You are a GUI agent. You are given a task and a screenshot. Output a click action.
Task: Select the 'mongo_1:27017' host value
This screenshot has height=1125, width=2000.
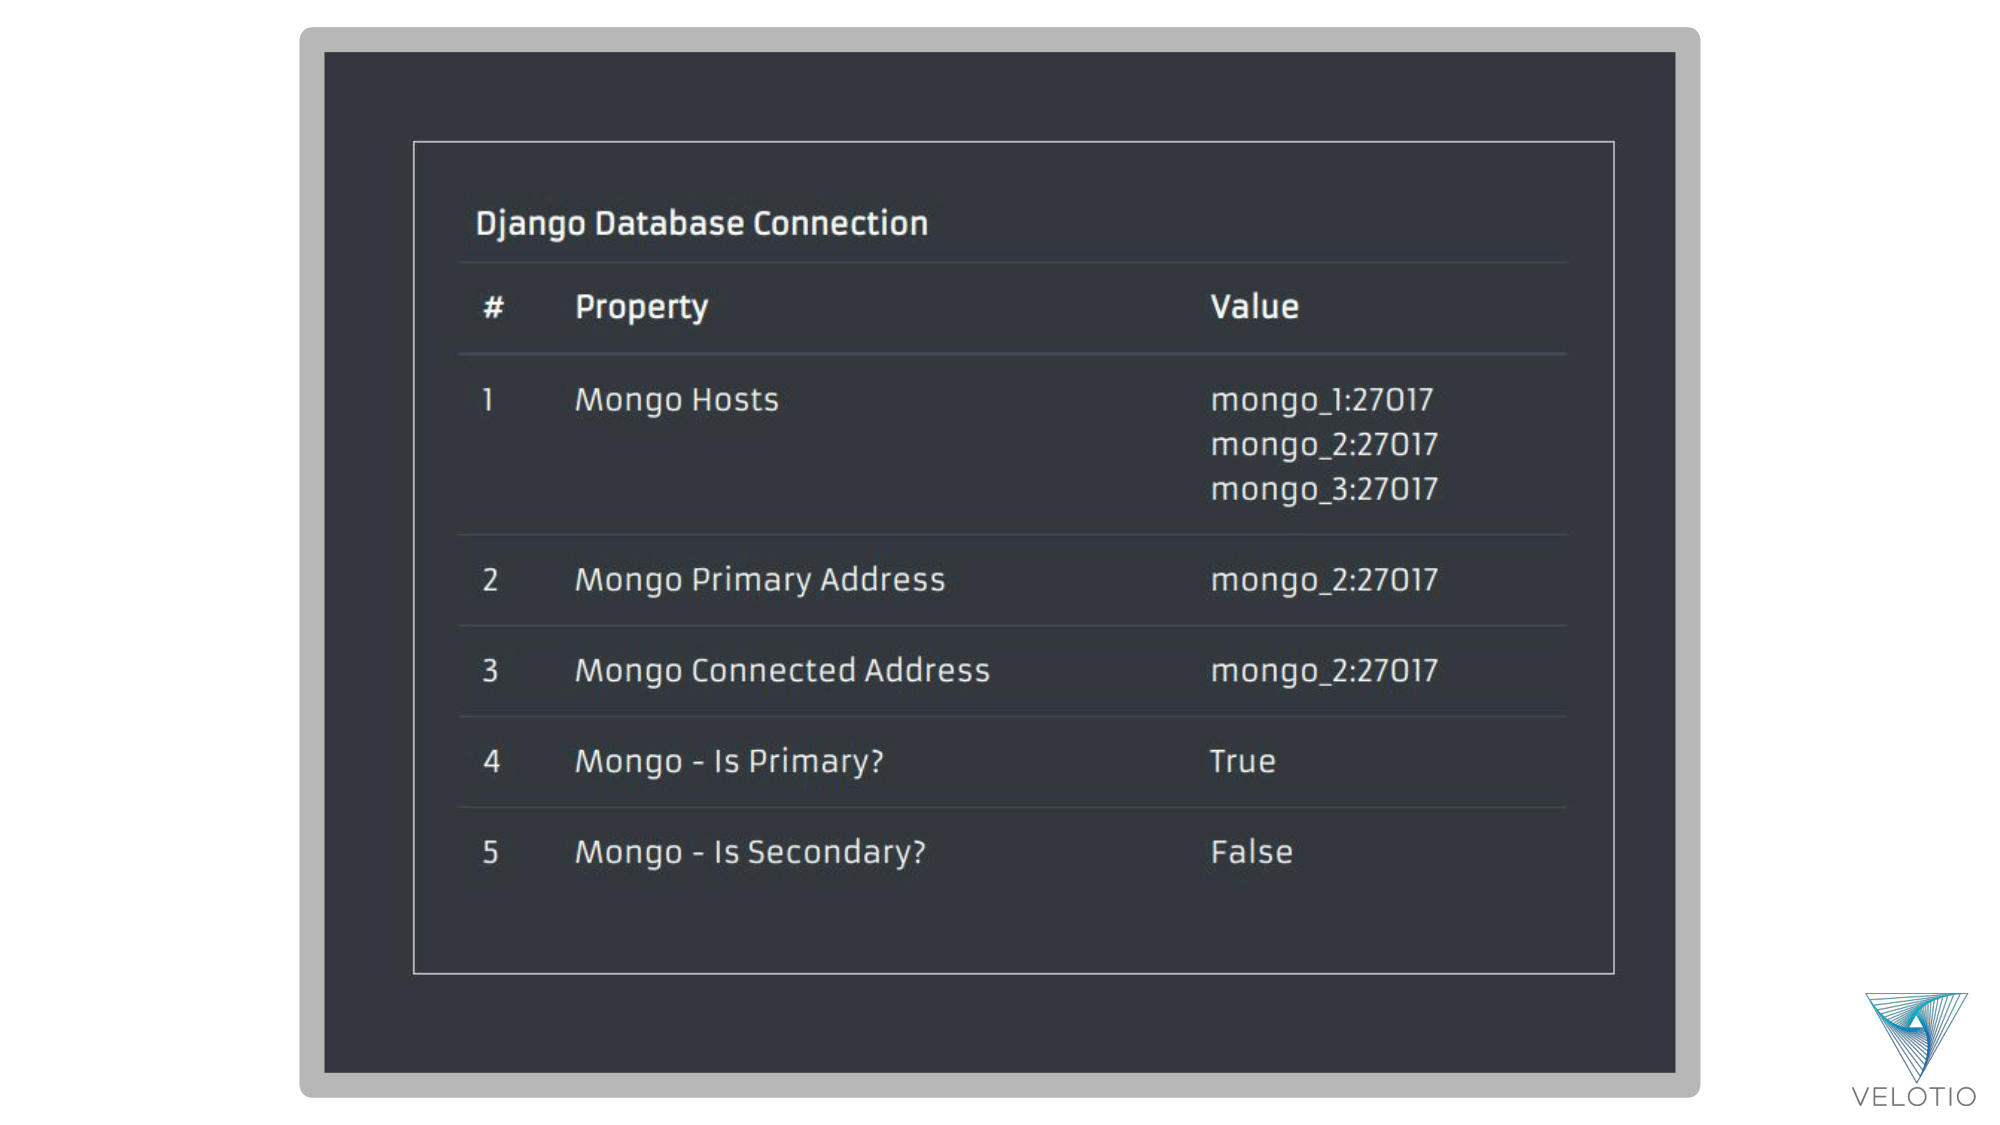[x=1322, y=400]
